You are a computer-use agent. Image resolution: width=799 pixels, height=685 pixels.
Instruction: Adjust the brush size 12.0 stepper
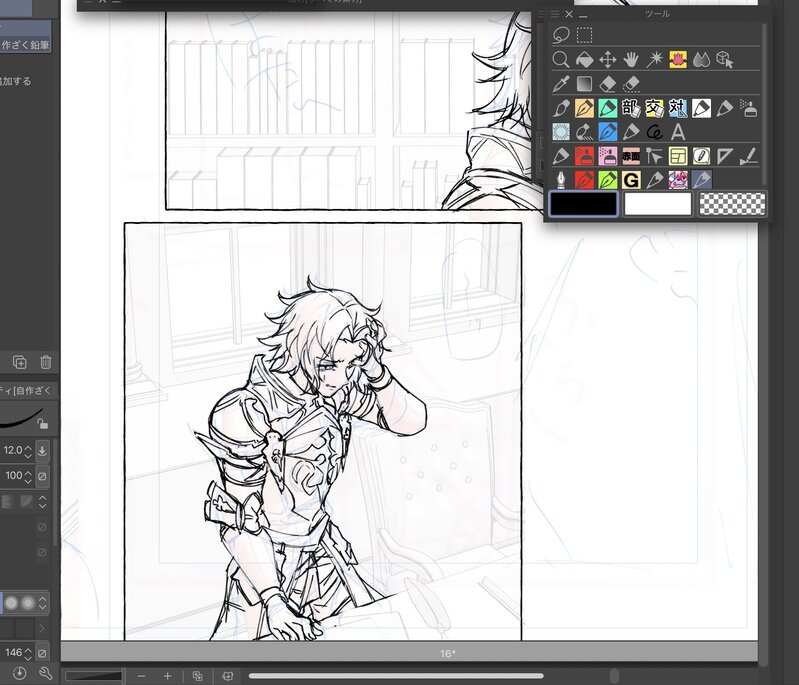(28, 451)
